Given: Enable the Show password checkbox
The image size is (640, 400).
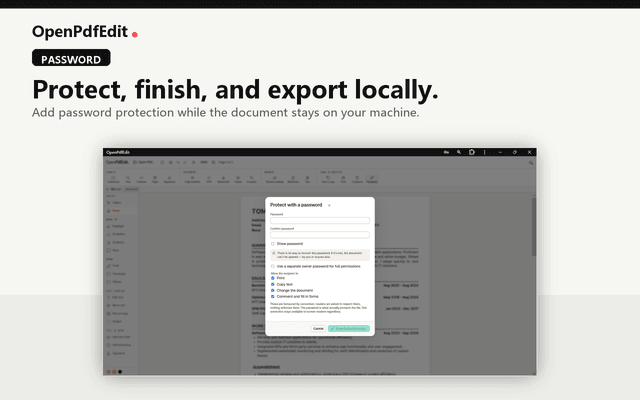Looking at the screenshot, I should click(273, 244).
